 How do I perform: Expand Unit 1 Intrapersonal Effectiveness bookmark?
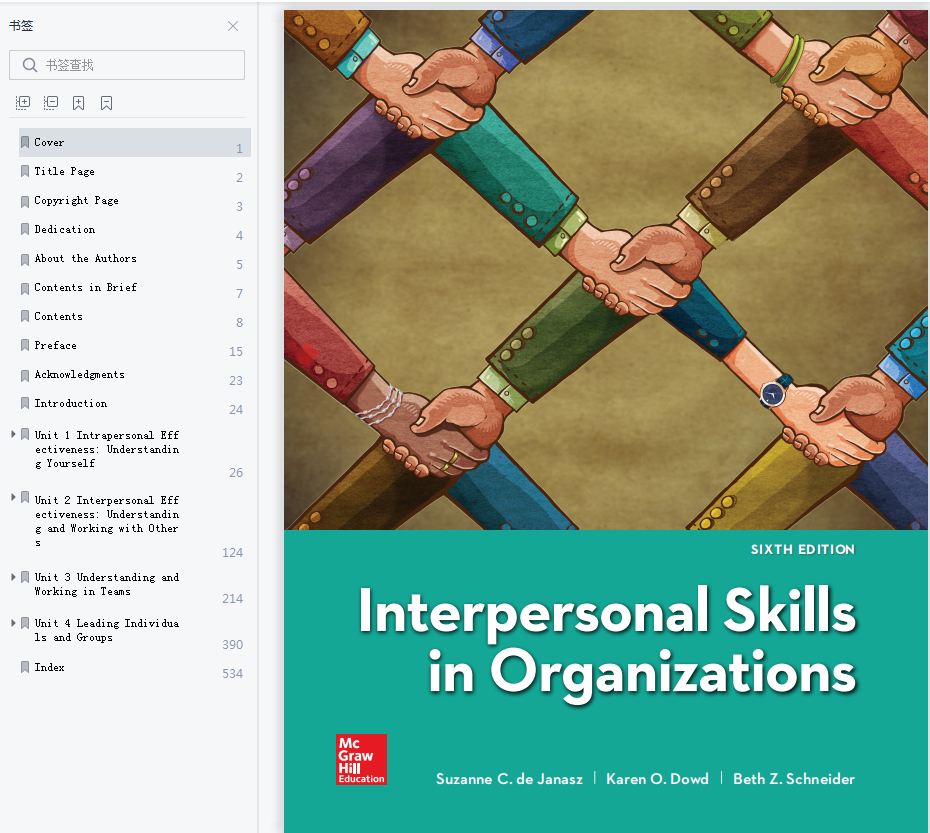coord(13,434)
